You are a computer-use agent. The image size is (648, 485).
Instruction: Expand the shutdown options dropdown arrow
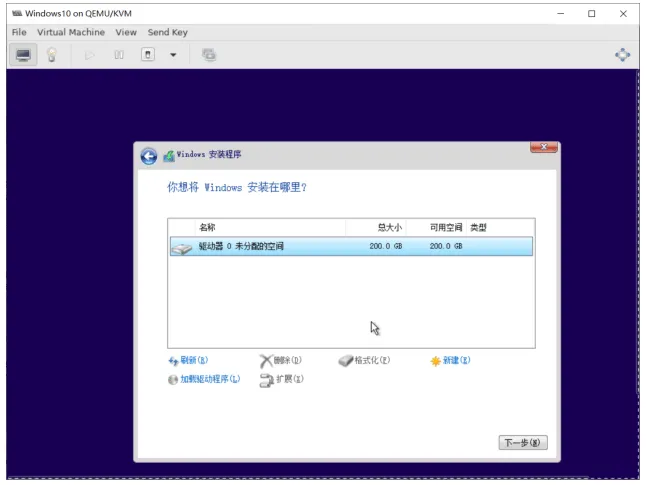[x=173, y=55]
